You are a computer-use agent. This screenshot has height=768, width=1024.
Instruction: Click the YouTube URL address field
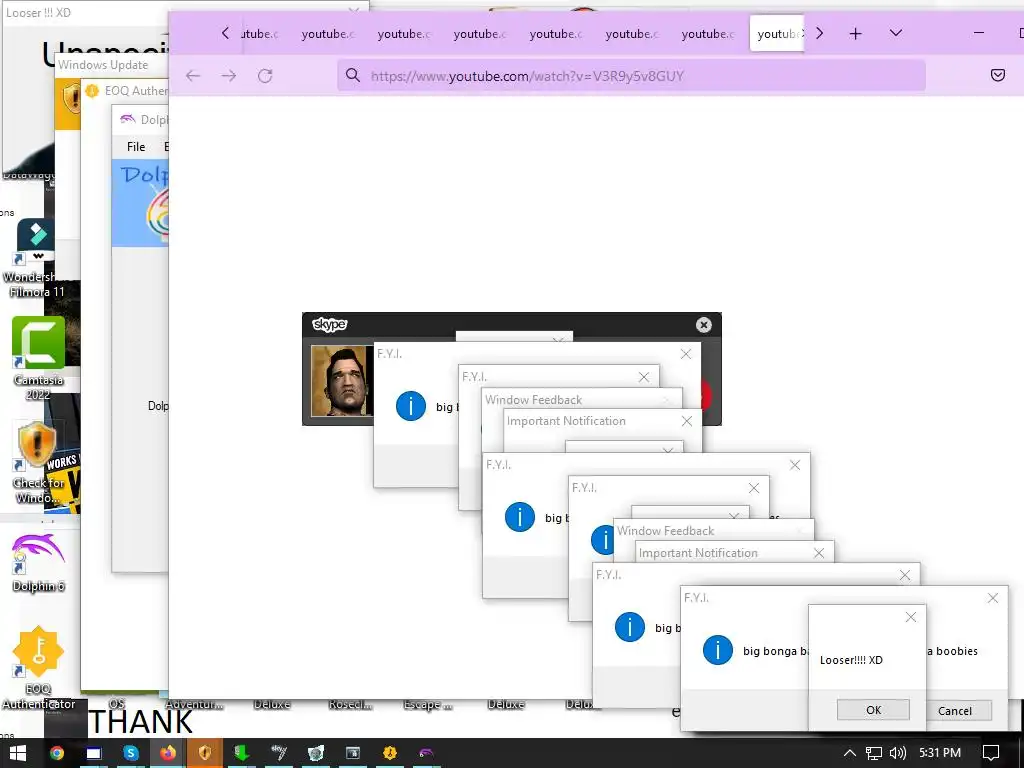[631, 76]
